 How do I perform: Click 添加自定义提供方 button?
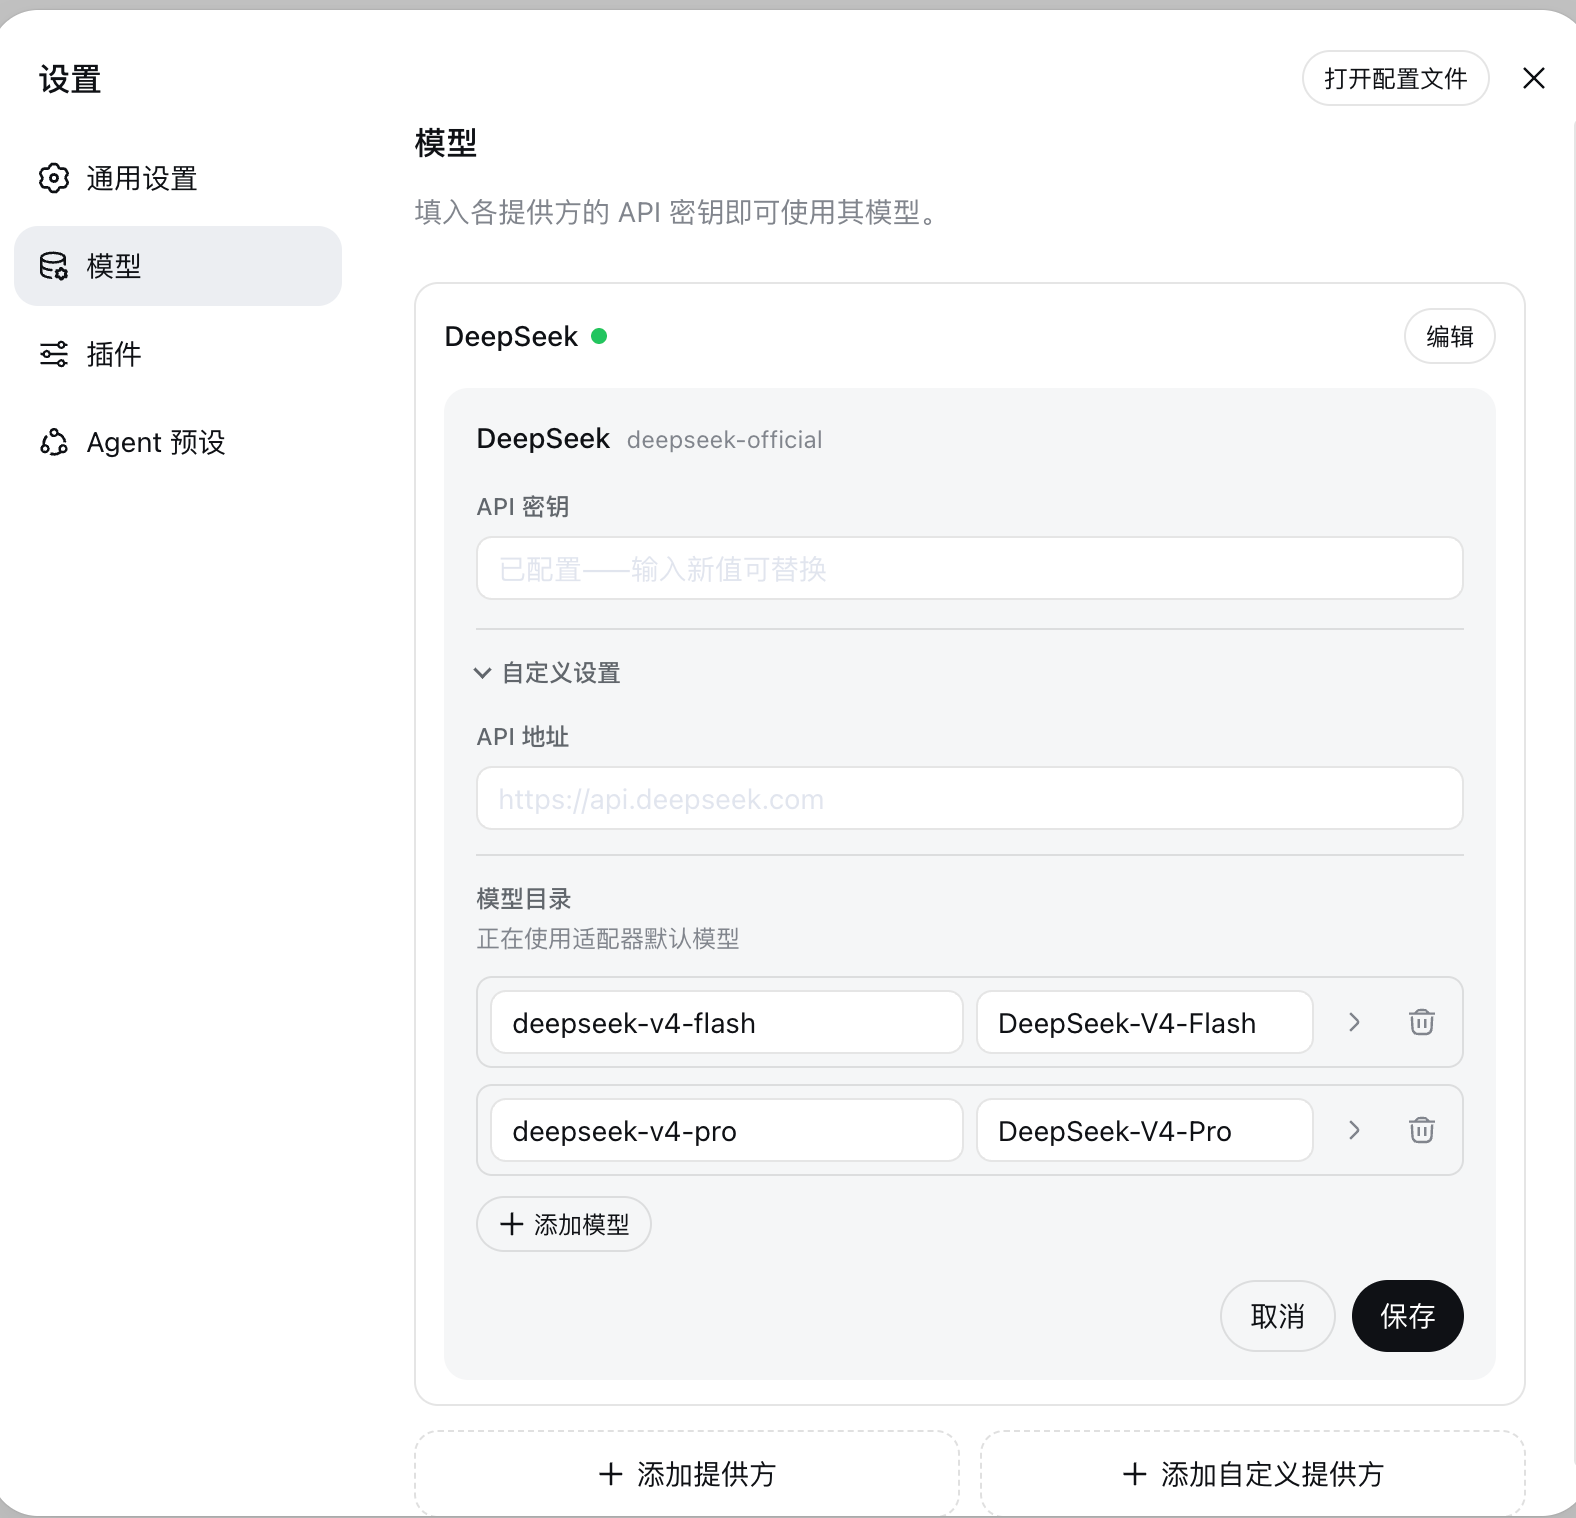tap(1253, 1473)
